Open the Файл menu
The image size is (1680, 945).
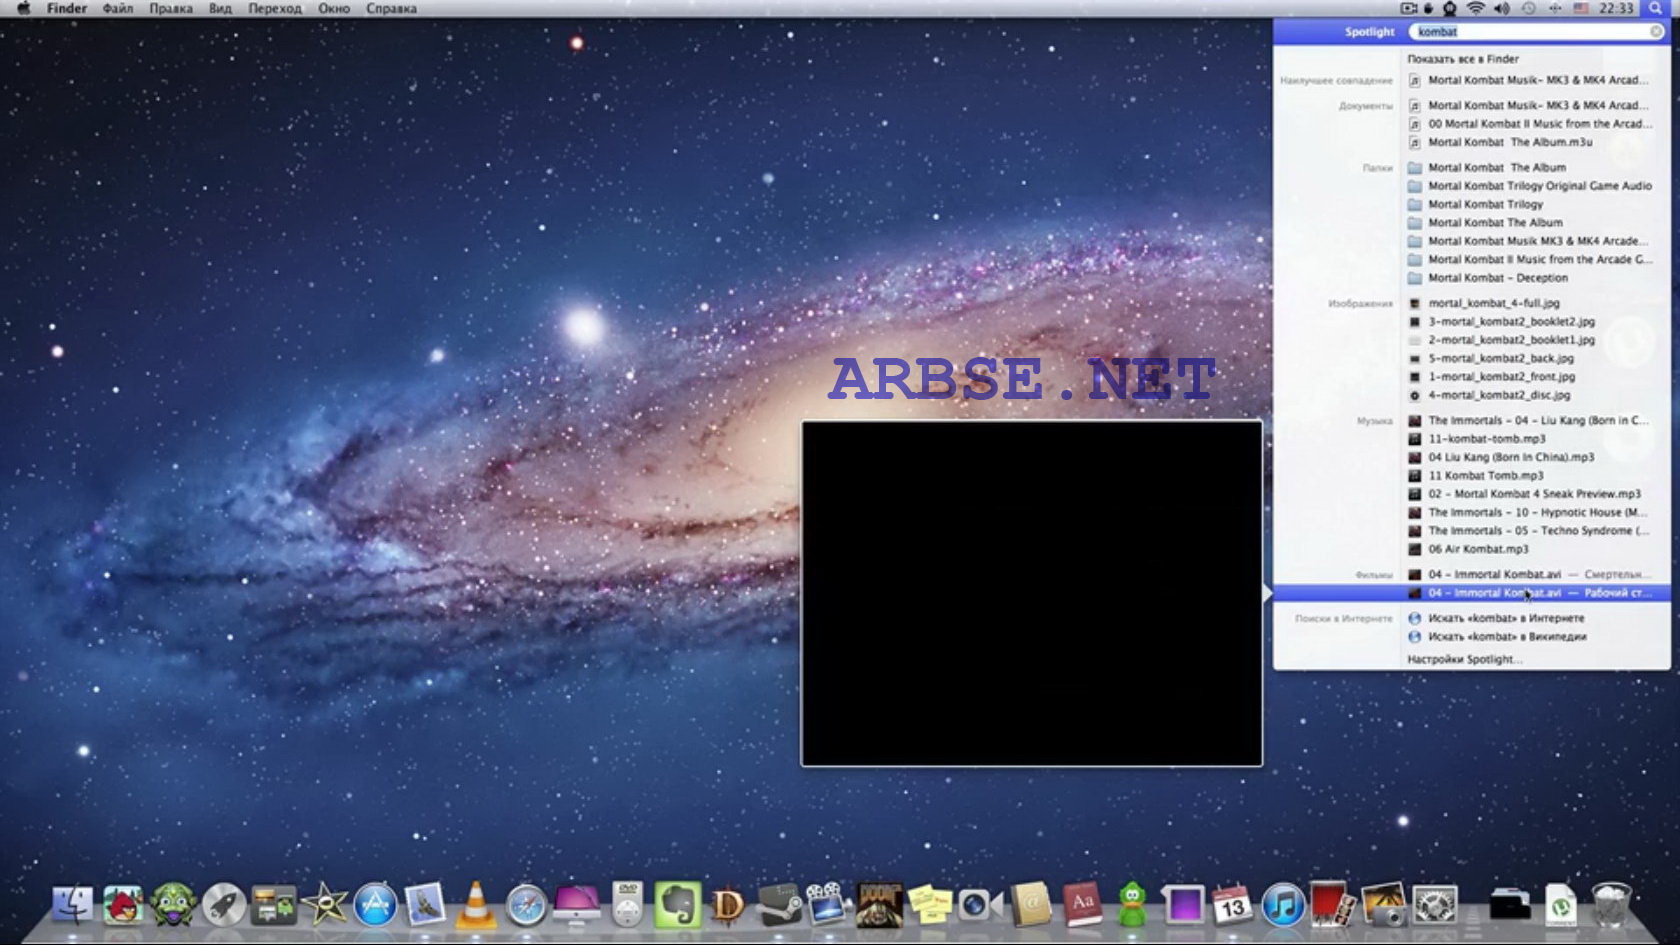[118, 8]
